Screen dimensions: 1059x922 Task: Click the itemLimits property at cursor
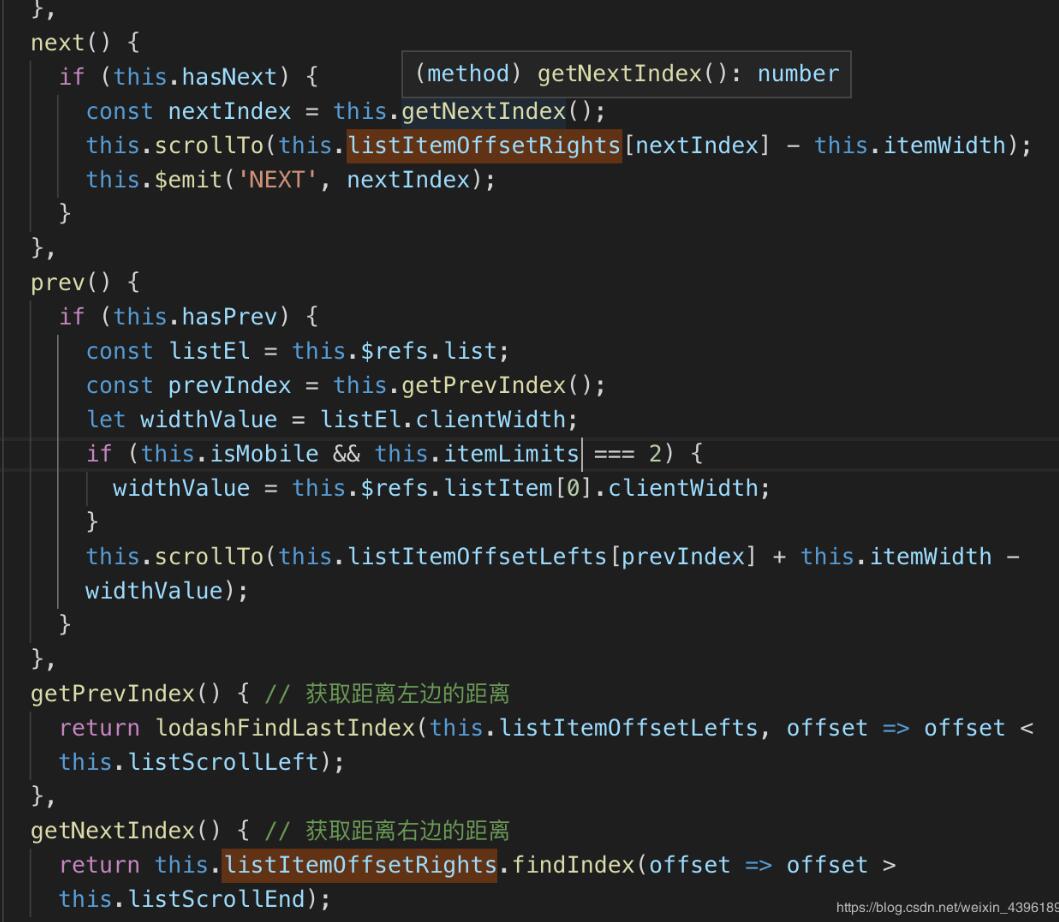tap(512, 454)
